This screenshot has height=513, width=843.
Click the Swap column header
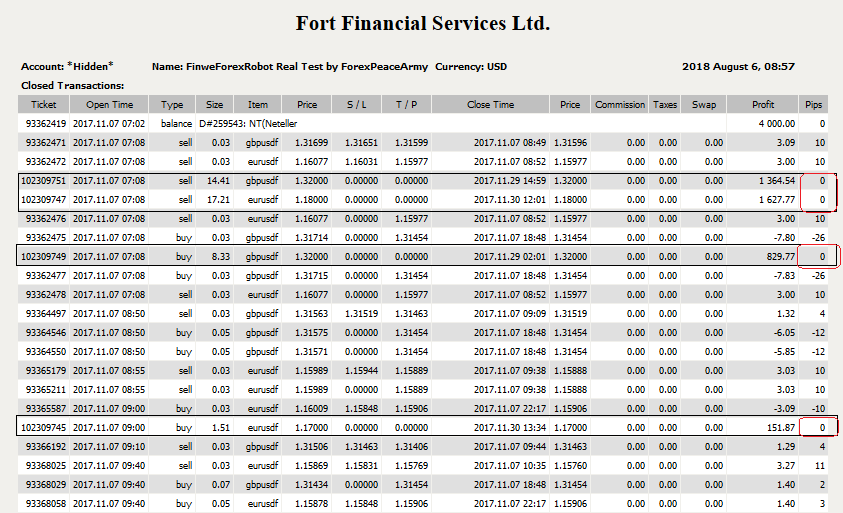pos(704,105)
